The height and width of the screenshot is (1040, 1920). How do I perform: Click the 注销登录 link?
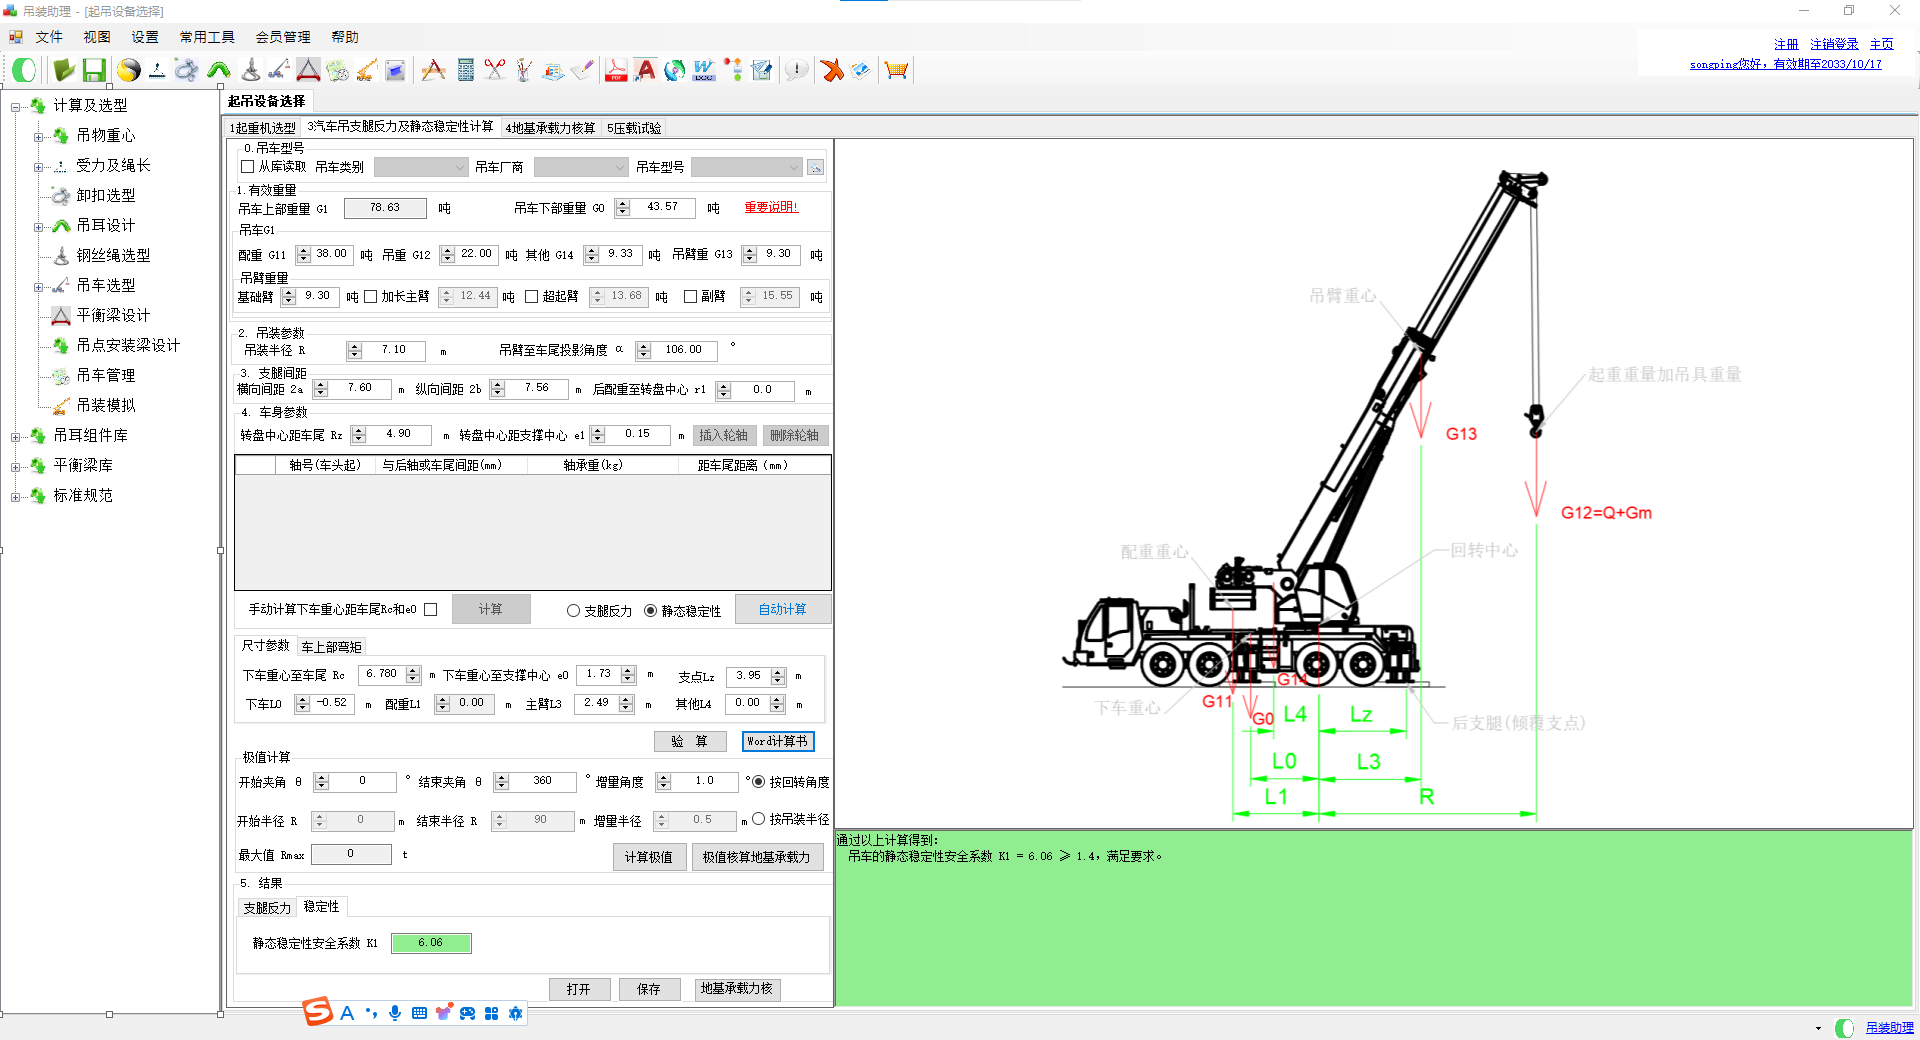pyautogui.click(x=1834, y=44)
